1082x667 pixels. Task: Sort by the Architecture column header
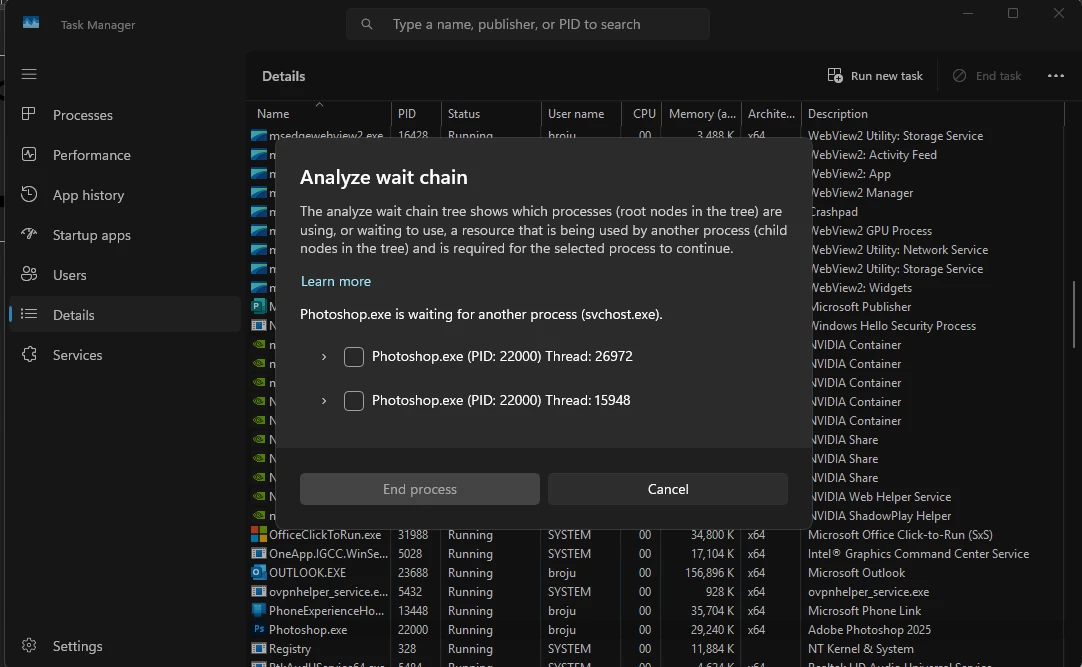(771, 114)
